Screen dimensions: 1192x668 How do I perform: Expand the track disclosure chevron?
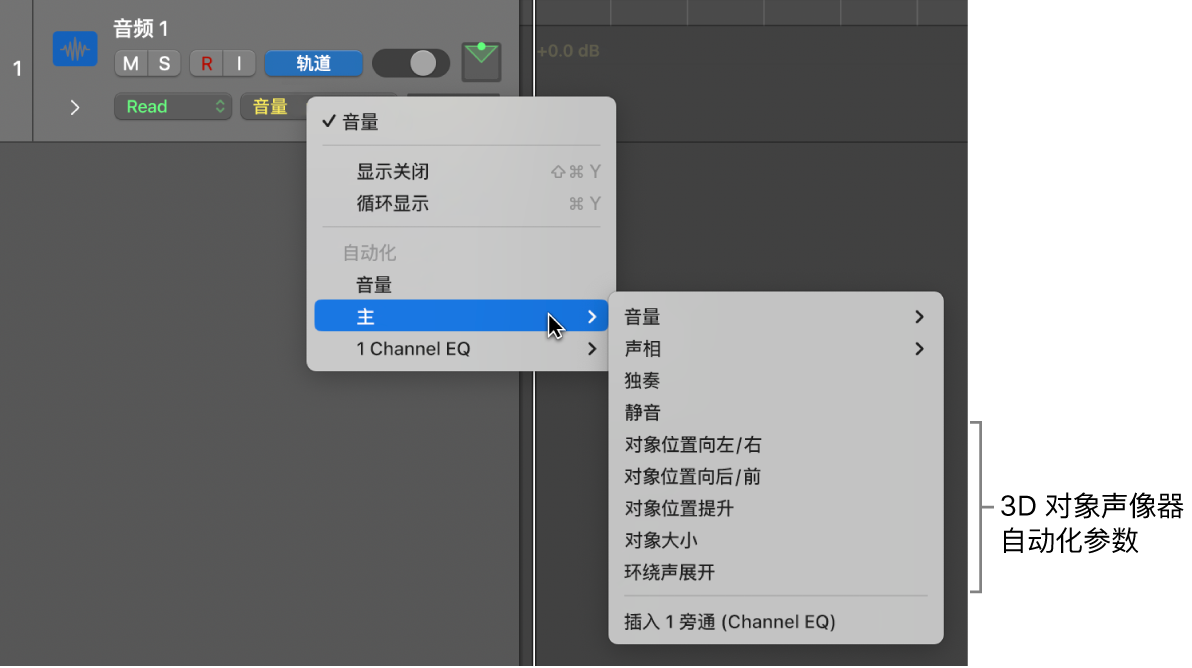pyautogui.click(x=75, y=107)
